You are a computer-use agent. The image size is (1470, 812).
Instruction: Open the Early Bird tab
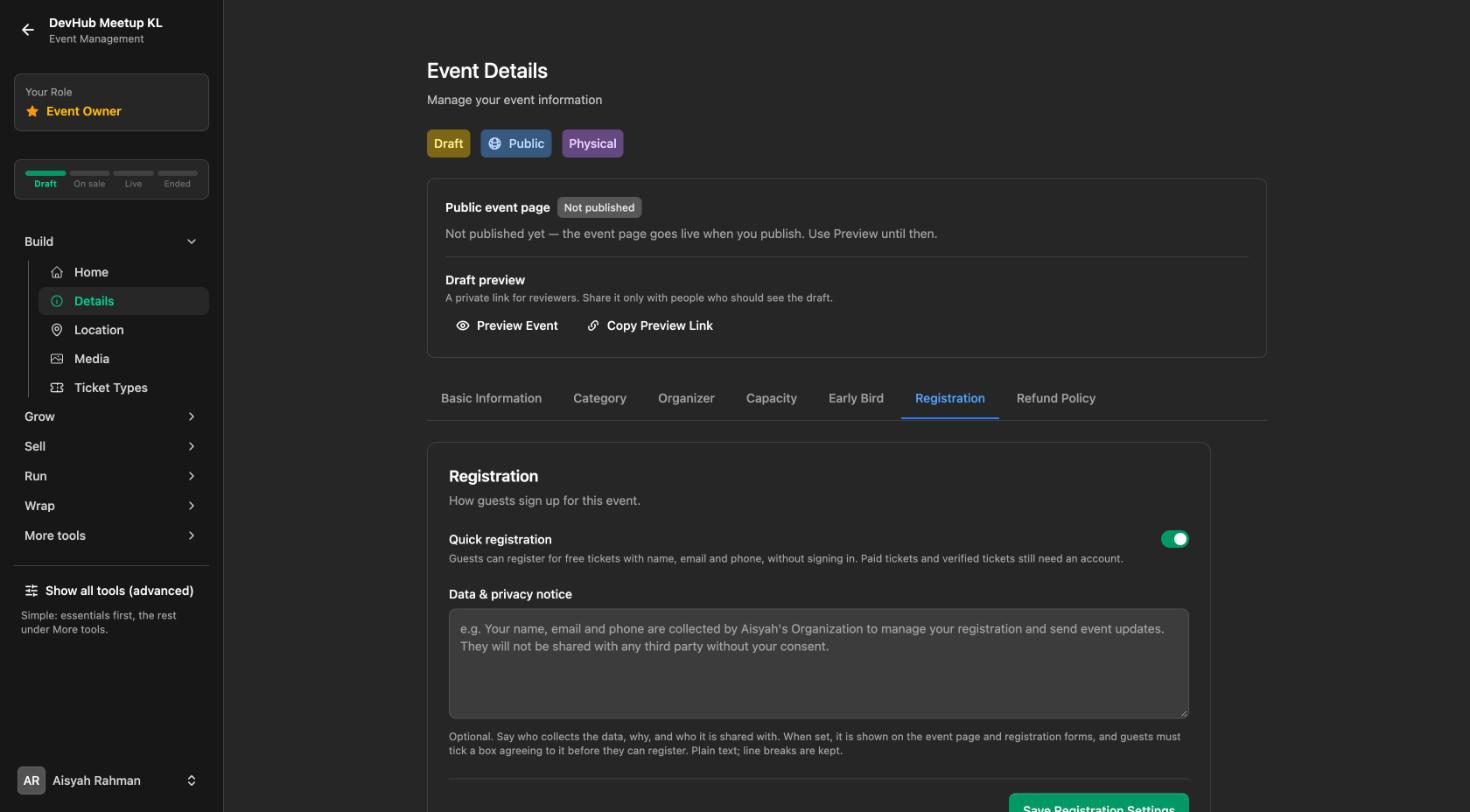856,398
